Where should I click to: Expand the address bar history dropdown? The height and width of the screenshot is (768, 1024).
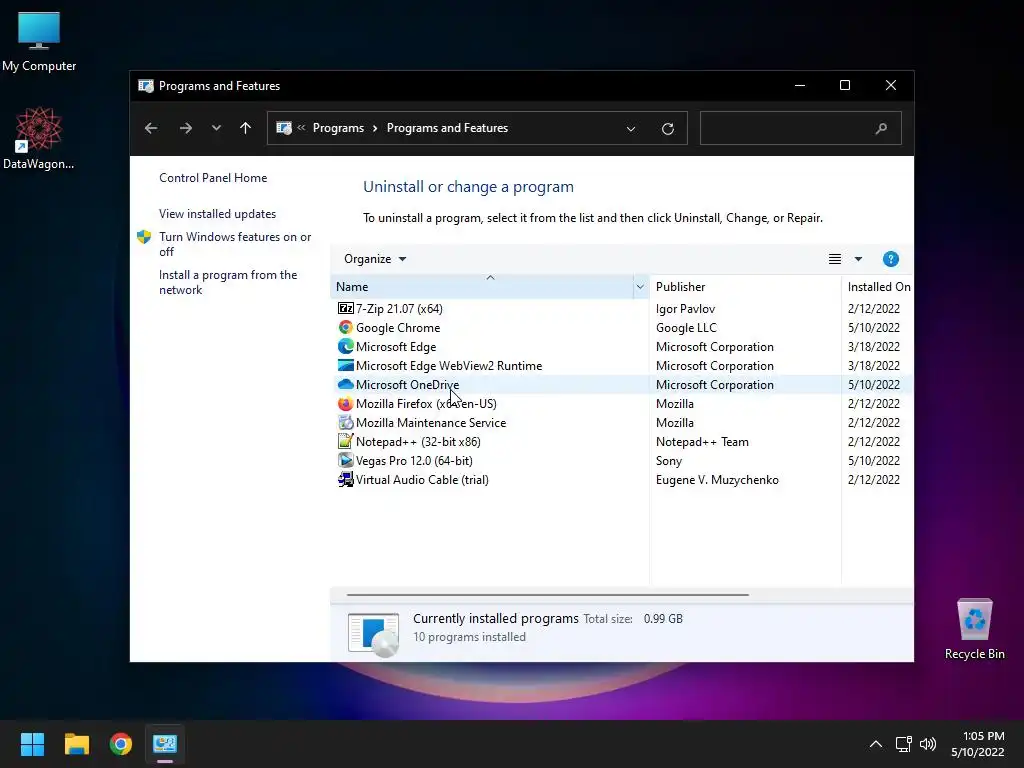pyautogui.click(x=631, y=129)
